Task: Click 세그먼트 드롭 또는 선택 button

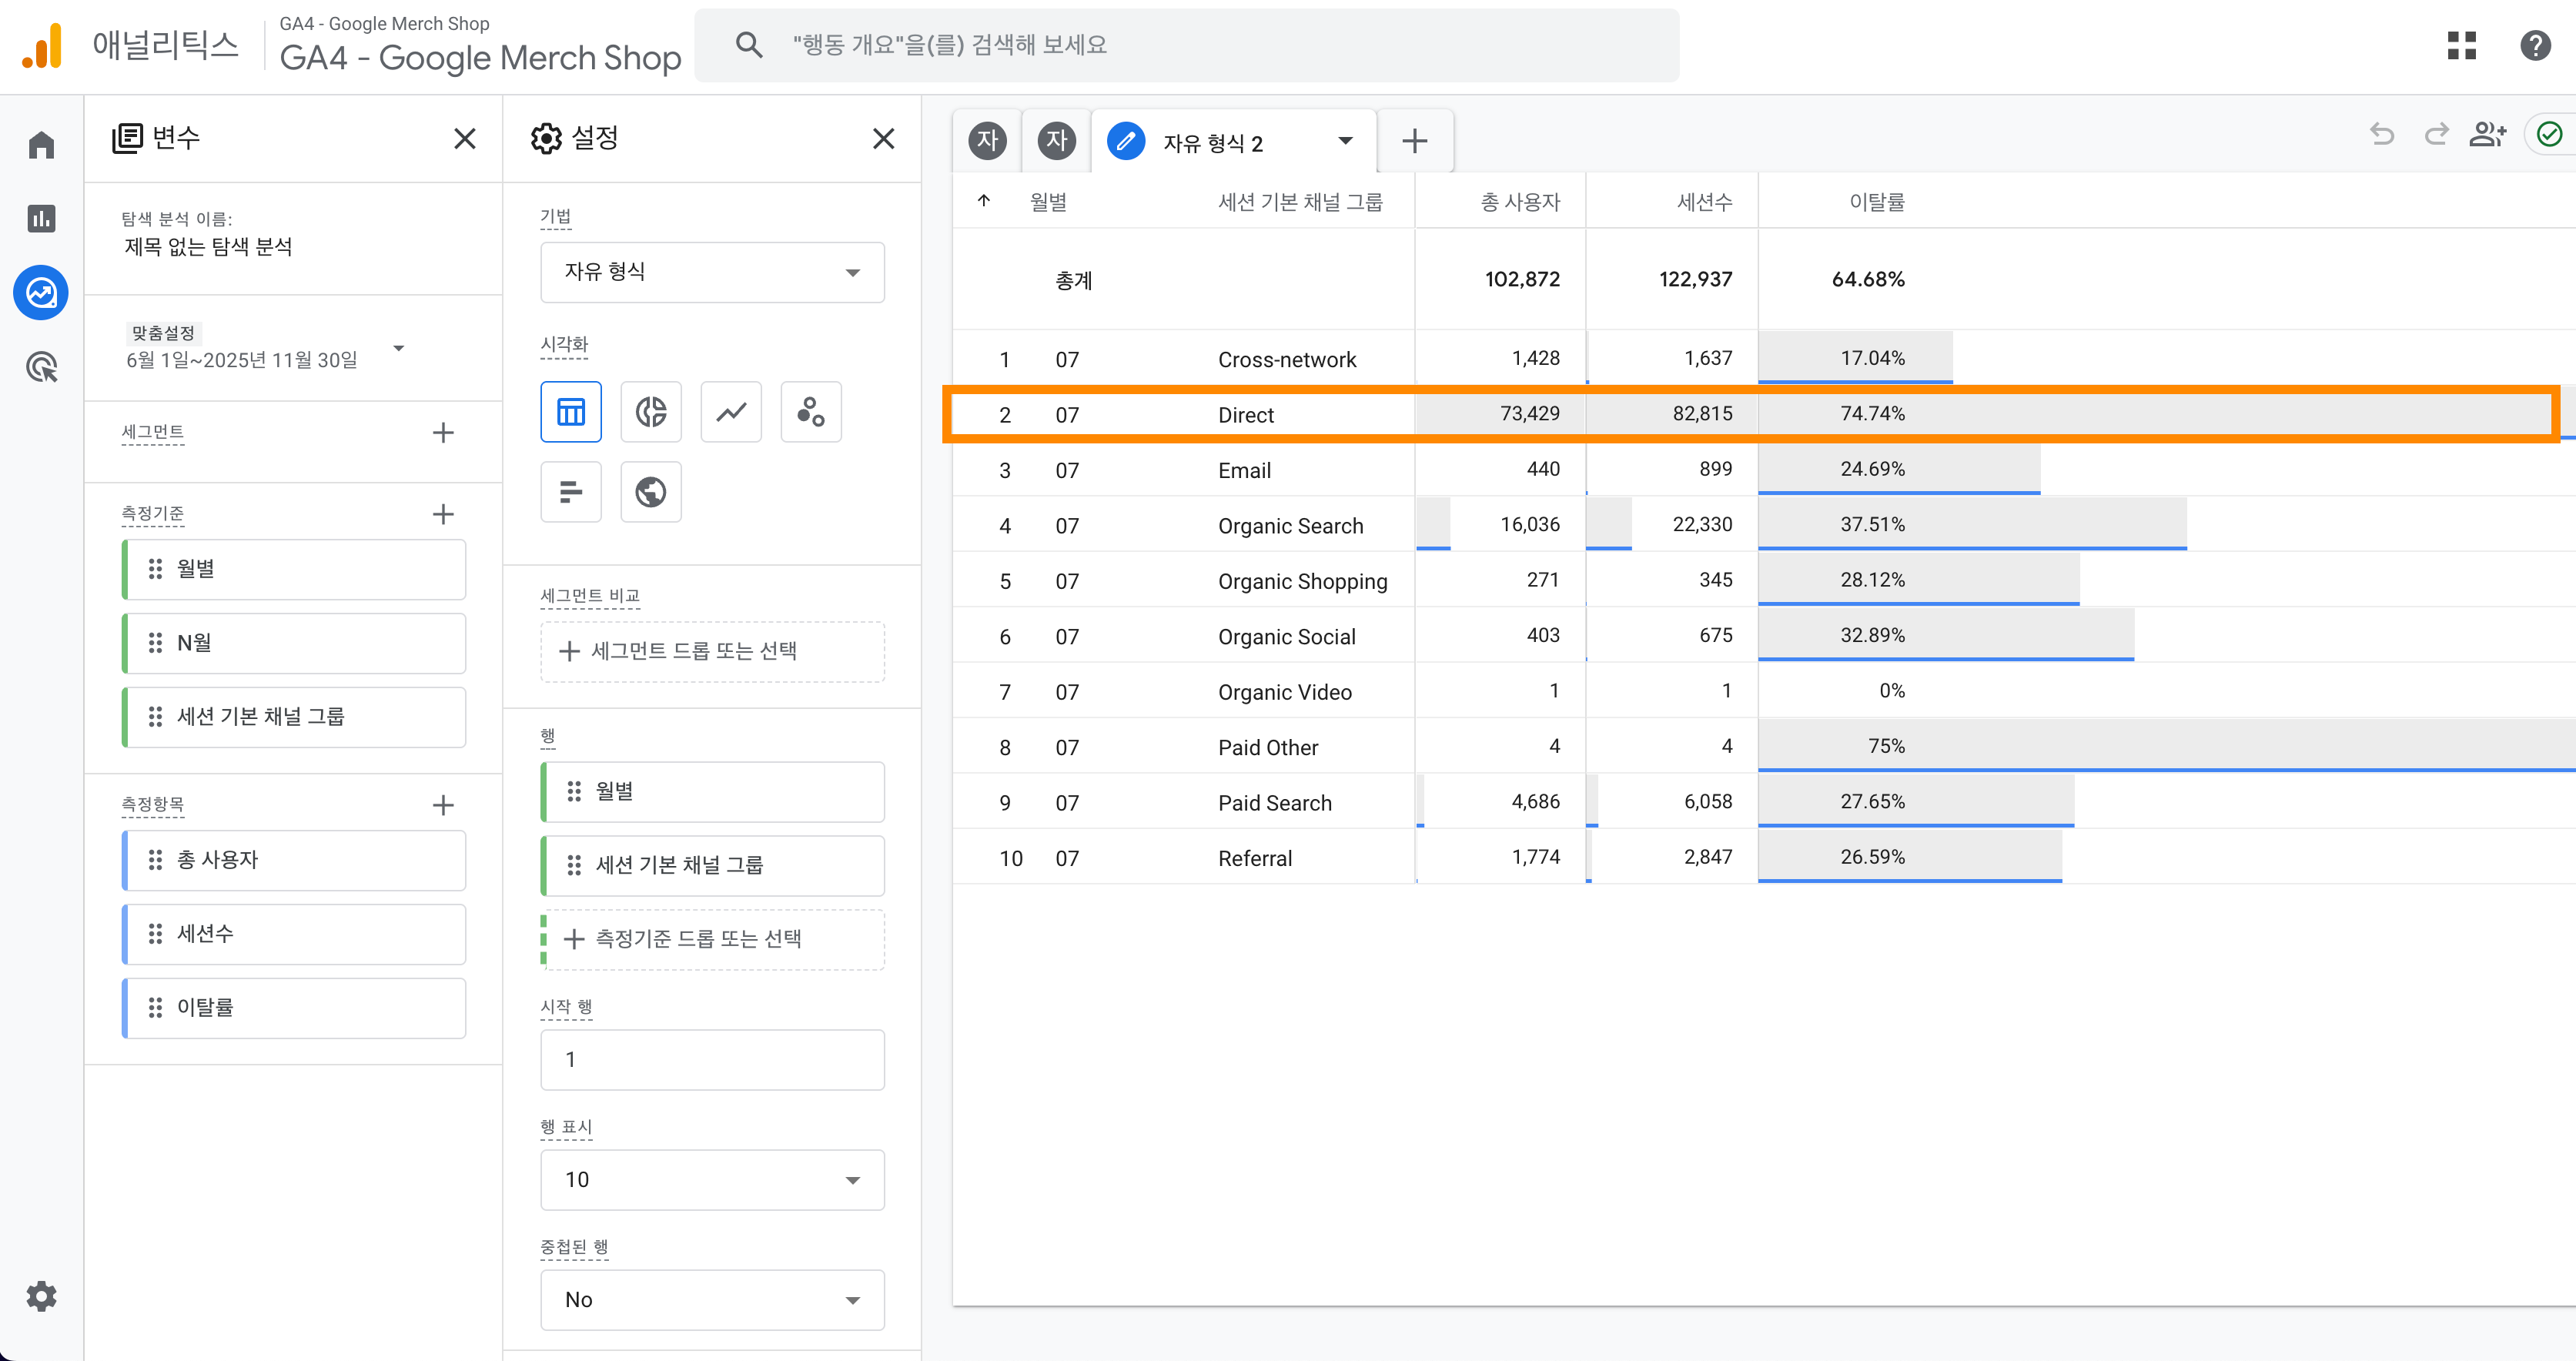Action: click(x=712, y=652)
